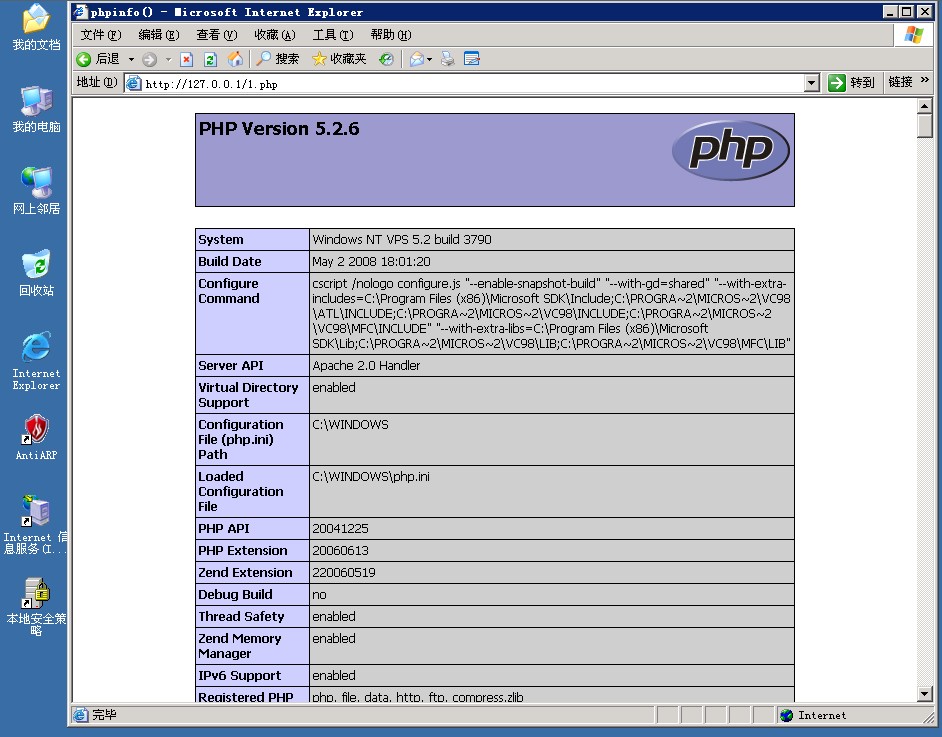Open the 编辑(E) menu
This screenshot has width=942, height=737.
pyautogui.click(x=159, y=35)
